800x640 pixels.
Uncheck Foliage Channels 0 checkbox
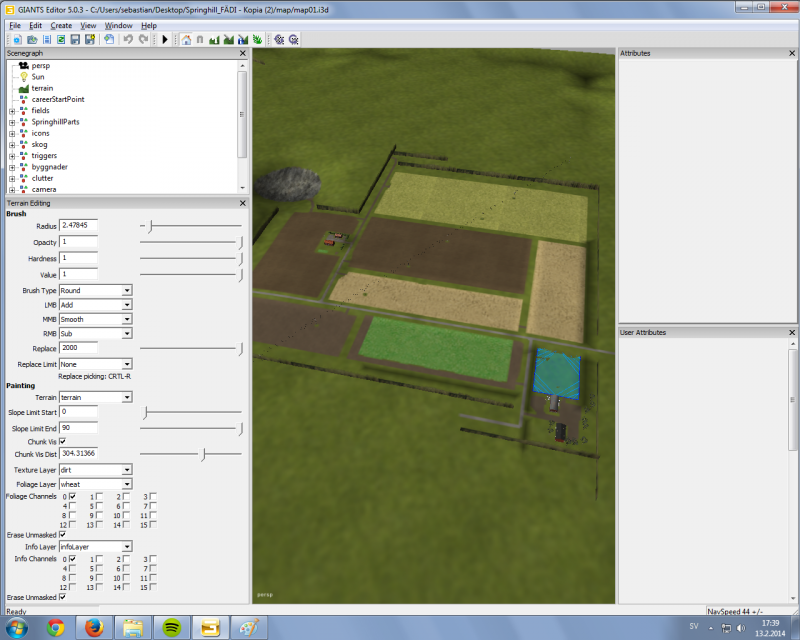pyautogui.click(x=72, y=496)
